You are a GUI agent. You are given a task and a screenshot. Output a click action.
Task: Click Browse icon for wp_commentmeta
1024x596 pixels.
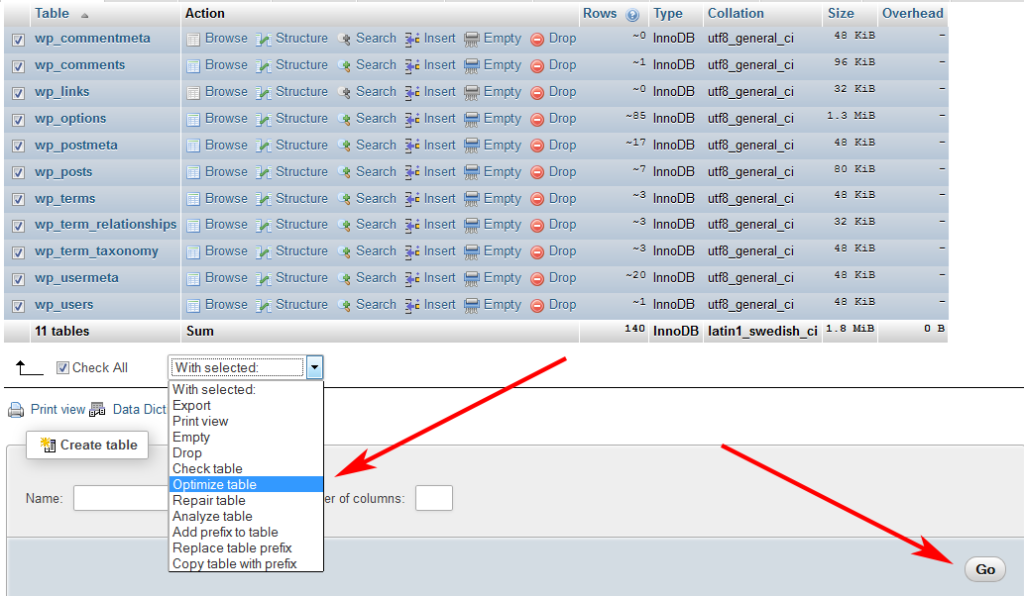(193, 39)
